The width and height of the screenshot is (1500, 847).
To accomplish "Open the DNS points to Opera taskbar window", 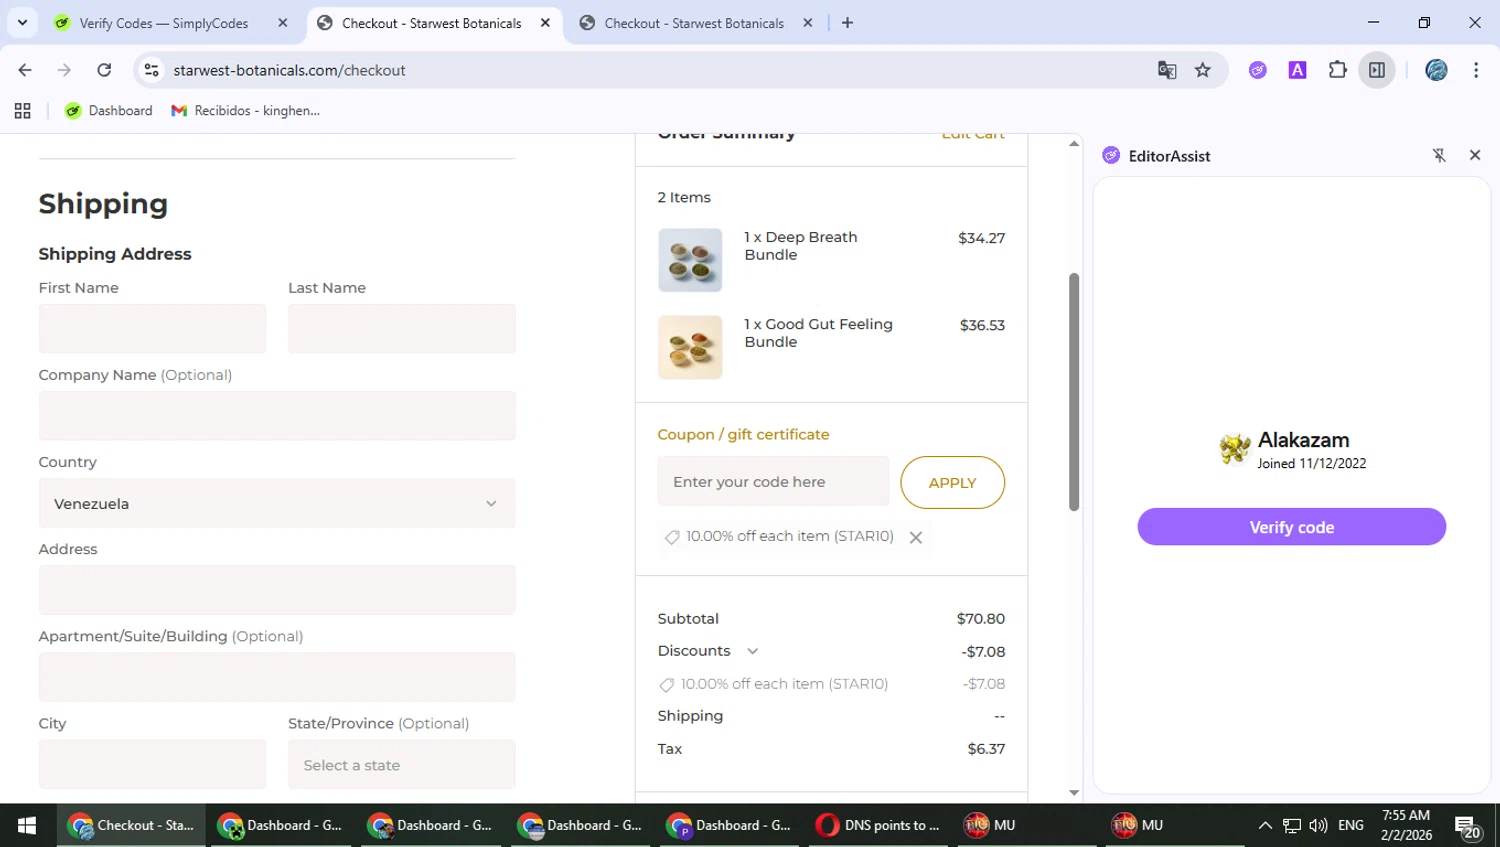I will click(x=878, y=825).
